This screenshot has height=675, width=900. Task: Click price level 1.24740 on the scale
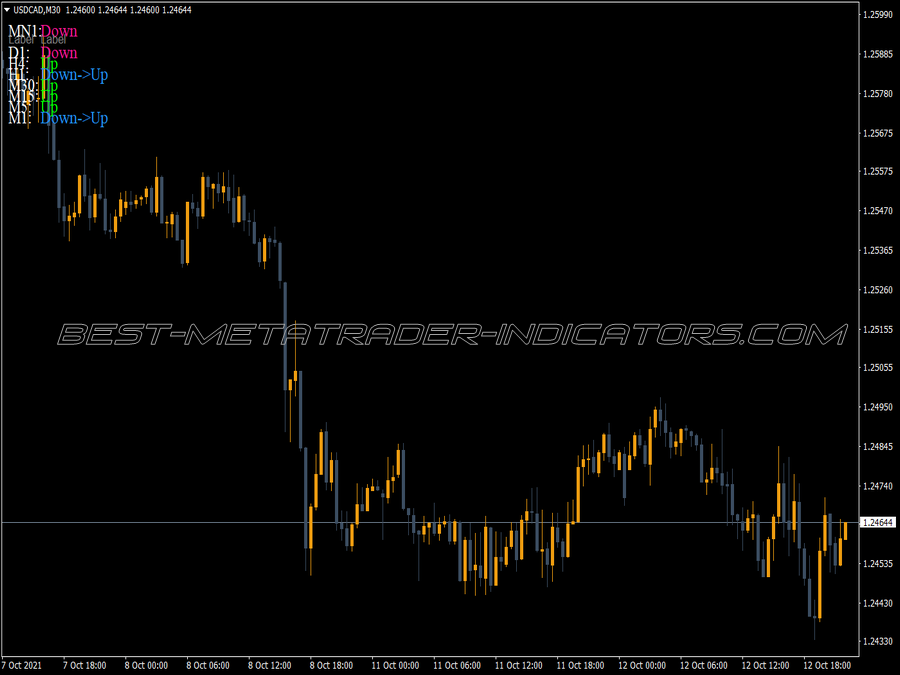pos(878,486)
